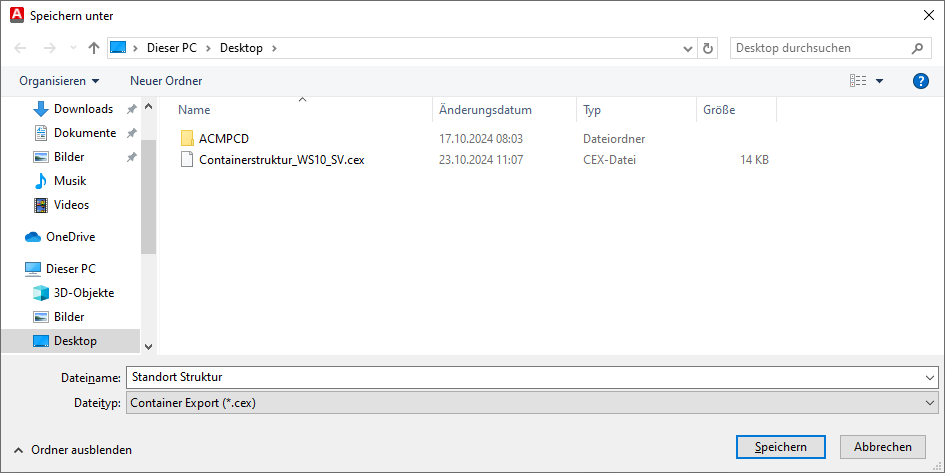Open the Organisieren menu
This screenshot has width=945, height=473.
coord(59,81)
